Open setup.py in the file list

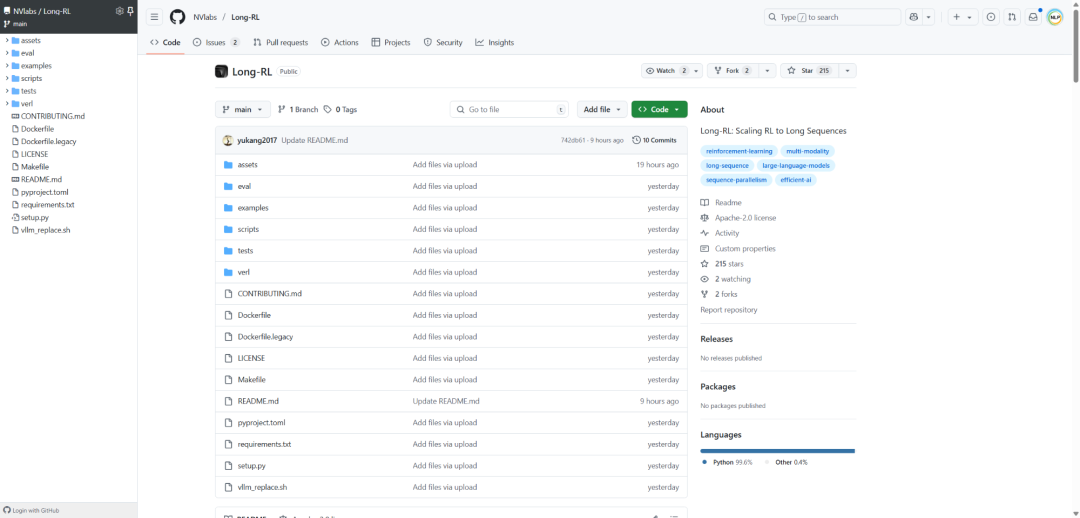click(x=251, y=466)
